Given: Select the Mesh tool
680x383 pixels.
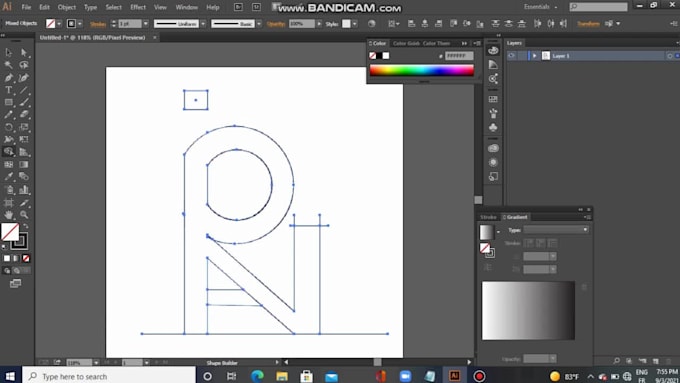Looking at the screenshot, I should click(x=8, y=164).
